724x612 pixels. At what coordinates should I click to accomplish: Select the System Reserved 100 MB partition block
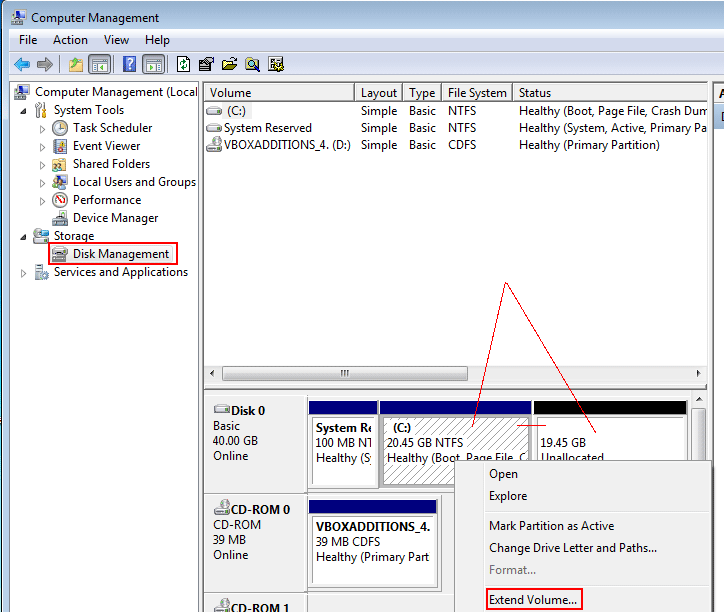point(343,443)
